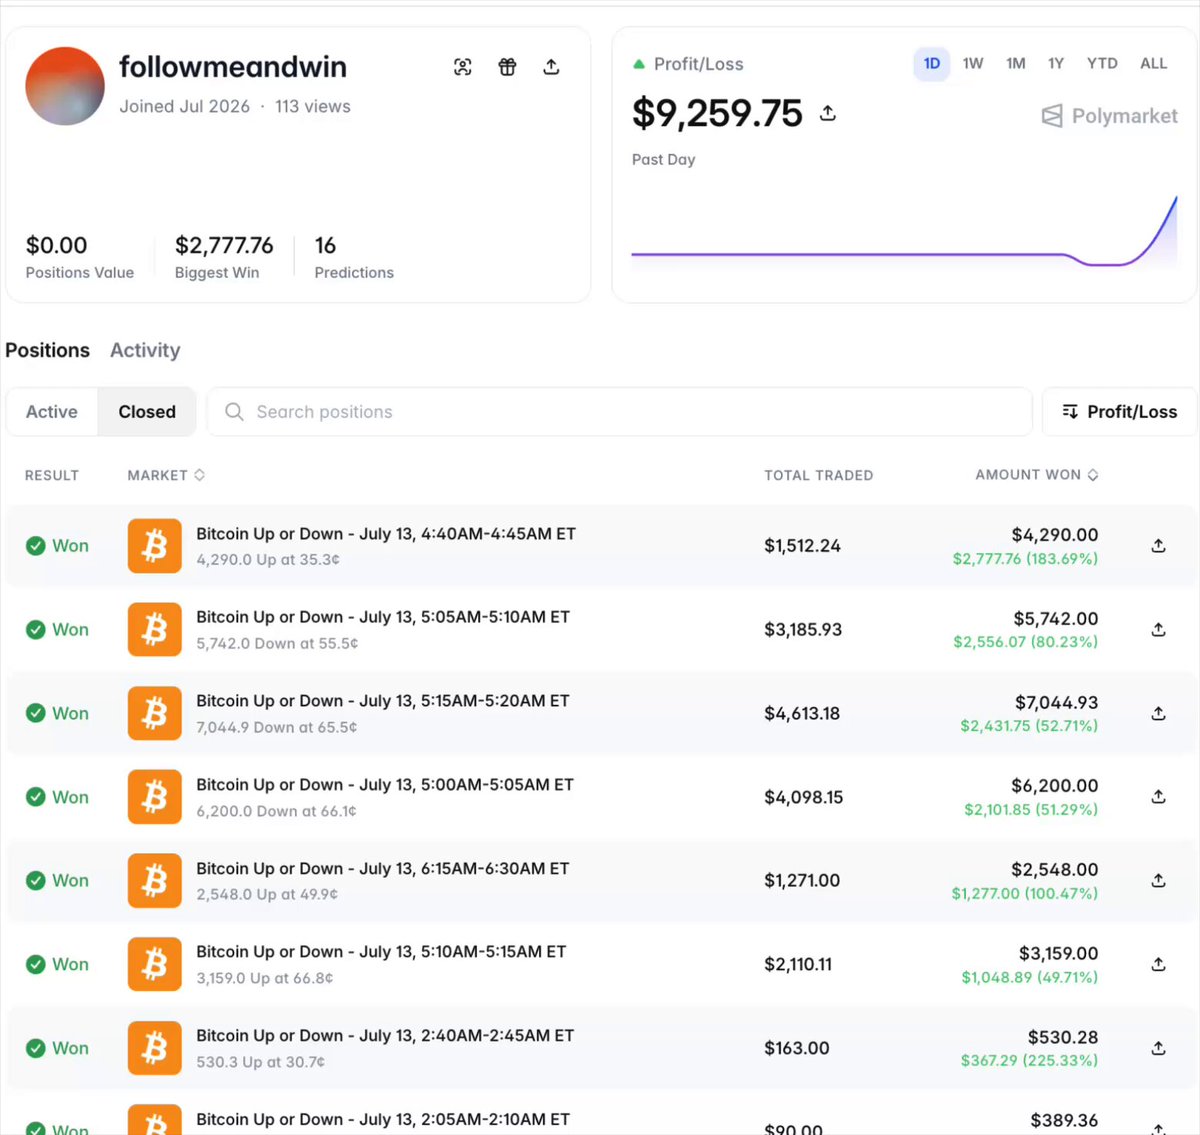Image resolution: width=1200 pixels, height=1135 pixels.
Task: Show ALL time profit/loss
Action: pos(1154,64)
